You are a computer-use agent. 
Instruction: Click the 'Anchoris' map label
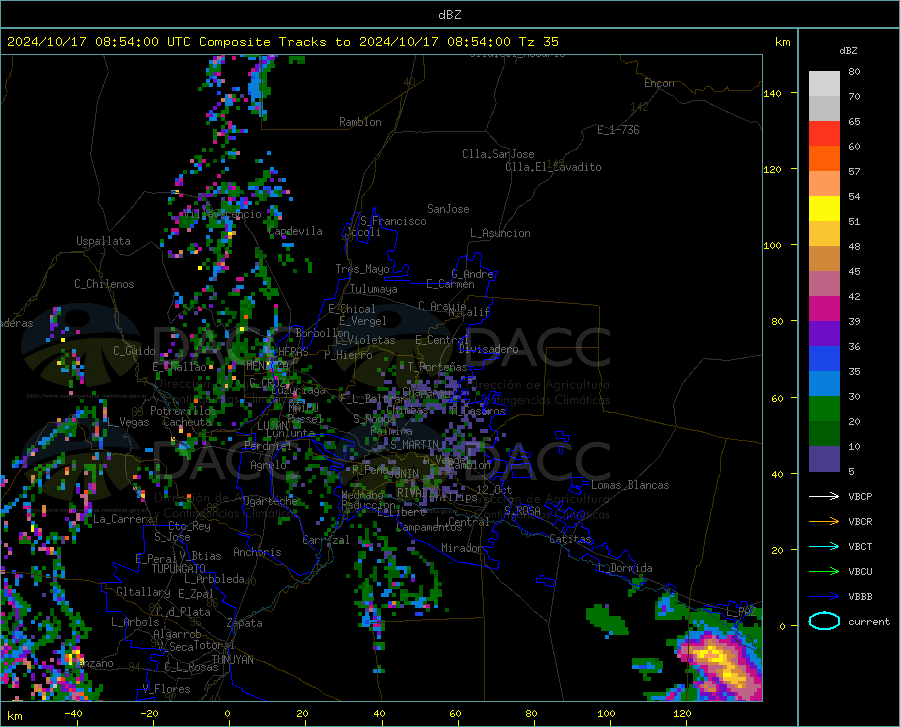pyautogui.click(x=257, y=553)
